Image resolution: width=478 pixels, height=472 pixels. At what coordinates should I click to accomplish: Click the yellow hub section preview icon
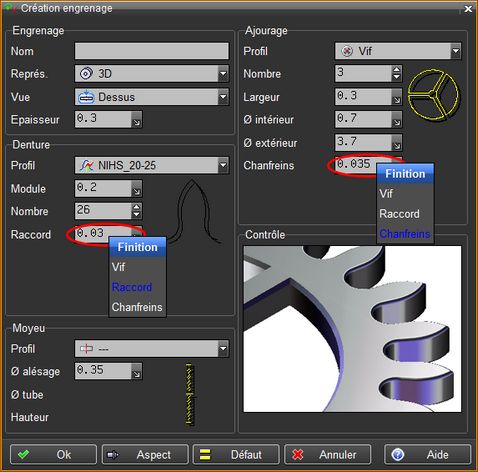click(x=190, y=395)
